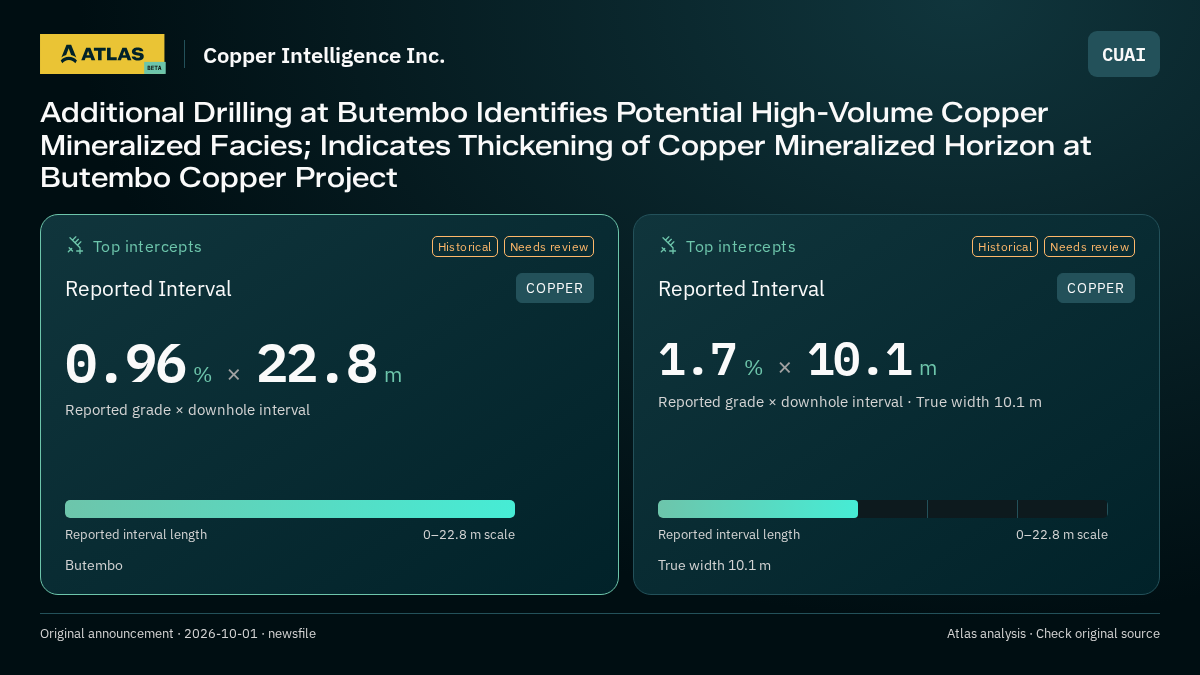Select the COPPER badge in the 0.96% card

pyautogui.click(x=555, y=288)
